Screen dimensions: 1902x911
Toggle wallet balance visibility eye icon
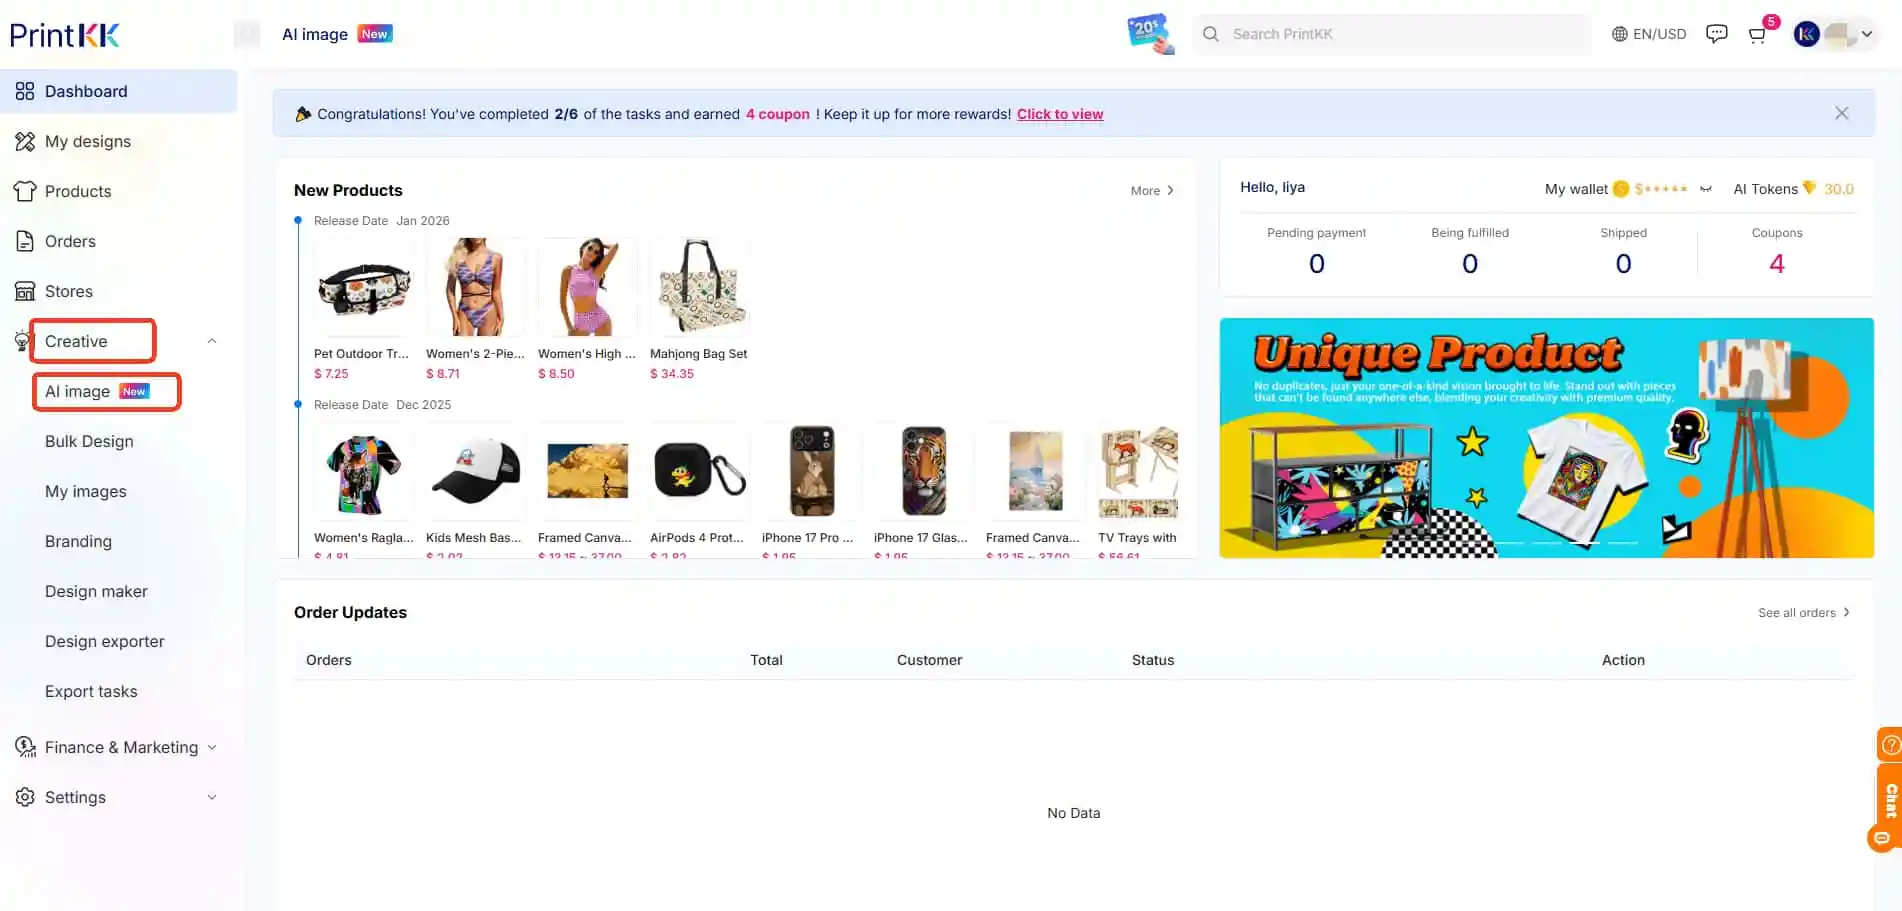point(1706,189)
